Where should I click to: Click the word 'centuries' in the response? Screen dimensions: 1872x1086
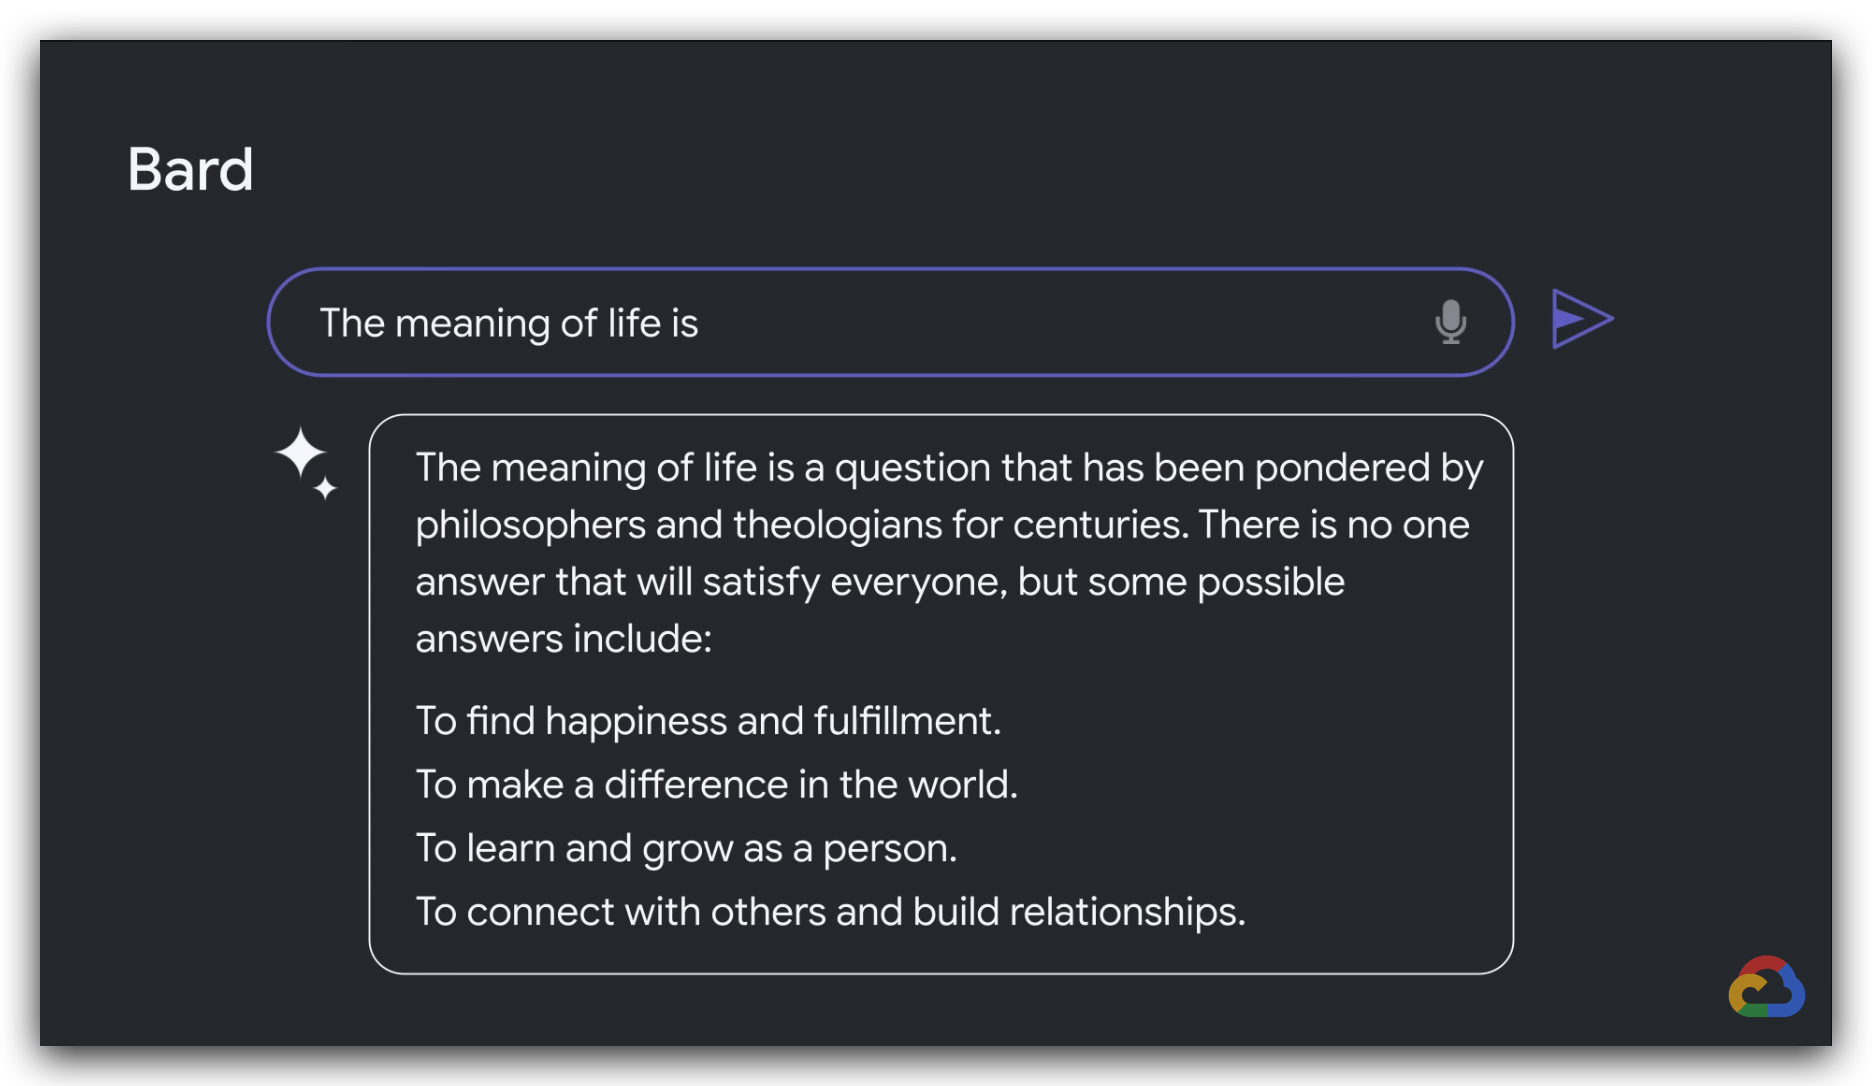tap(1098, 525)
